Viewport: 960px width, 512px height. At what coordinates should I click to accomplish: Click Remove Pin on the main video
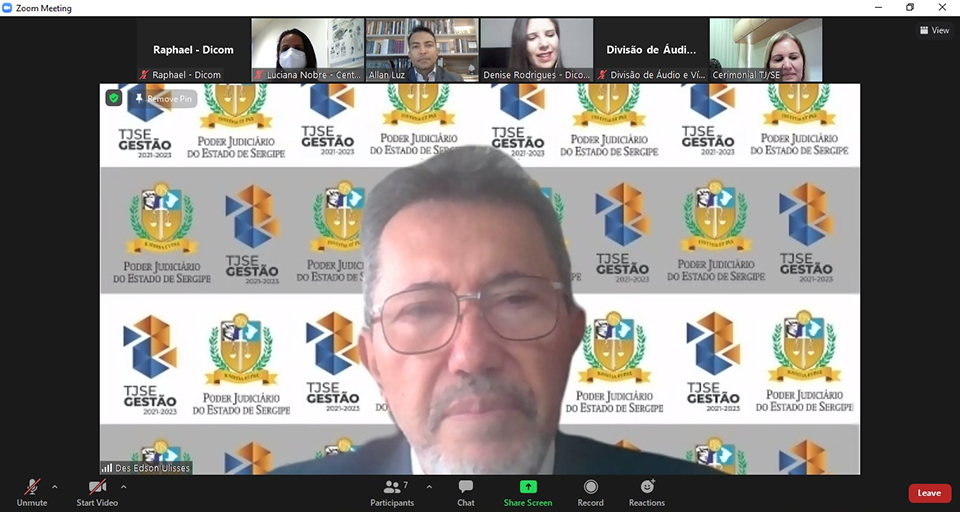[163, 99]
